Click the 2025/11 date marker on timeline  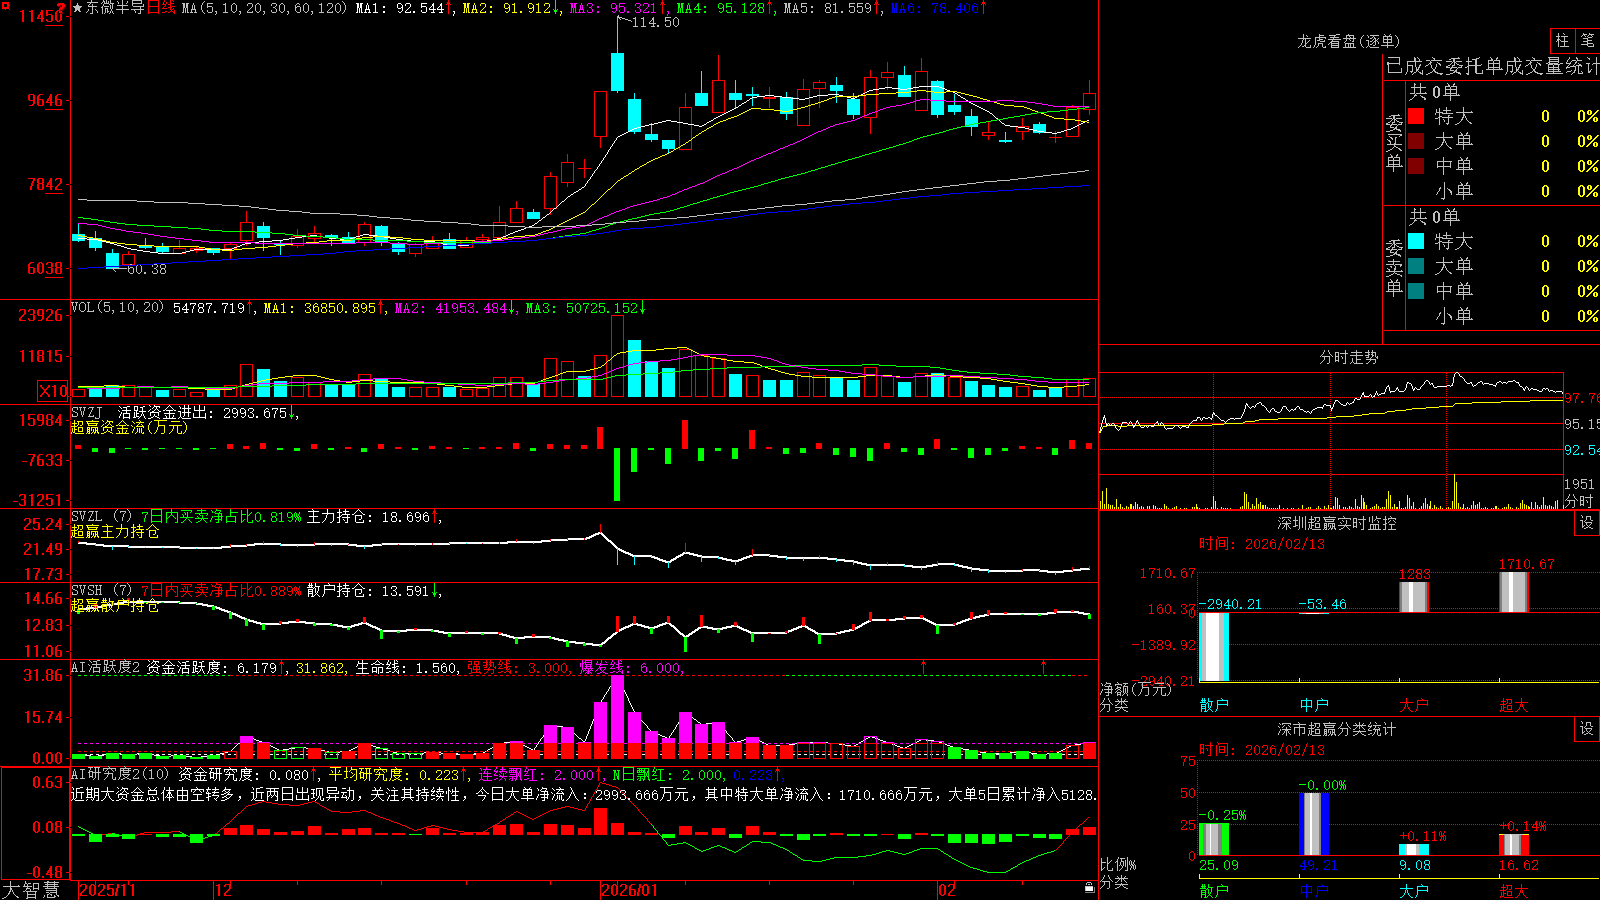pos(107,890)
